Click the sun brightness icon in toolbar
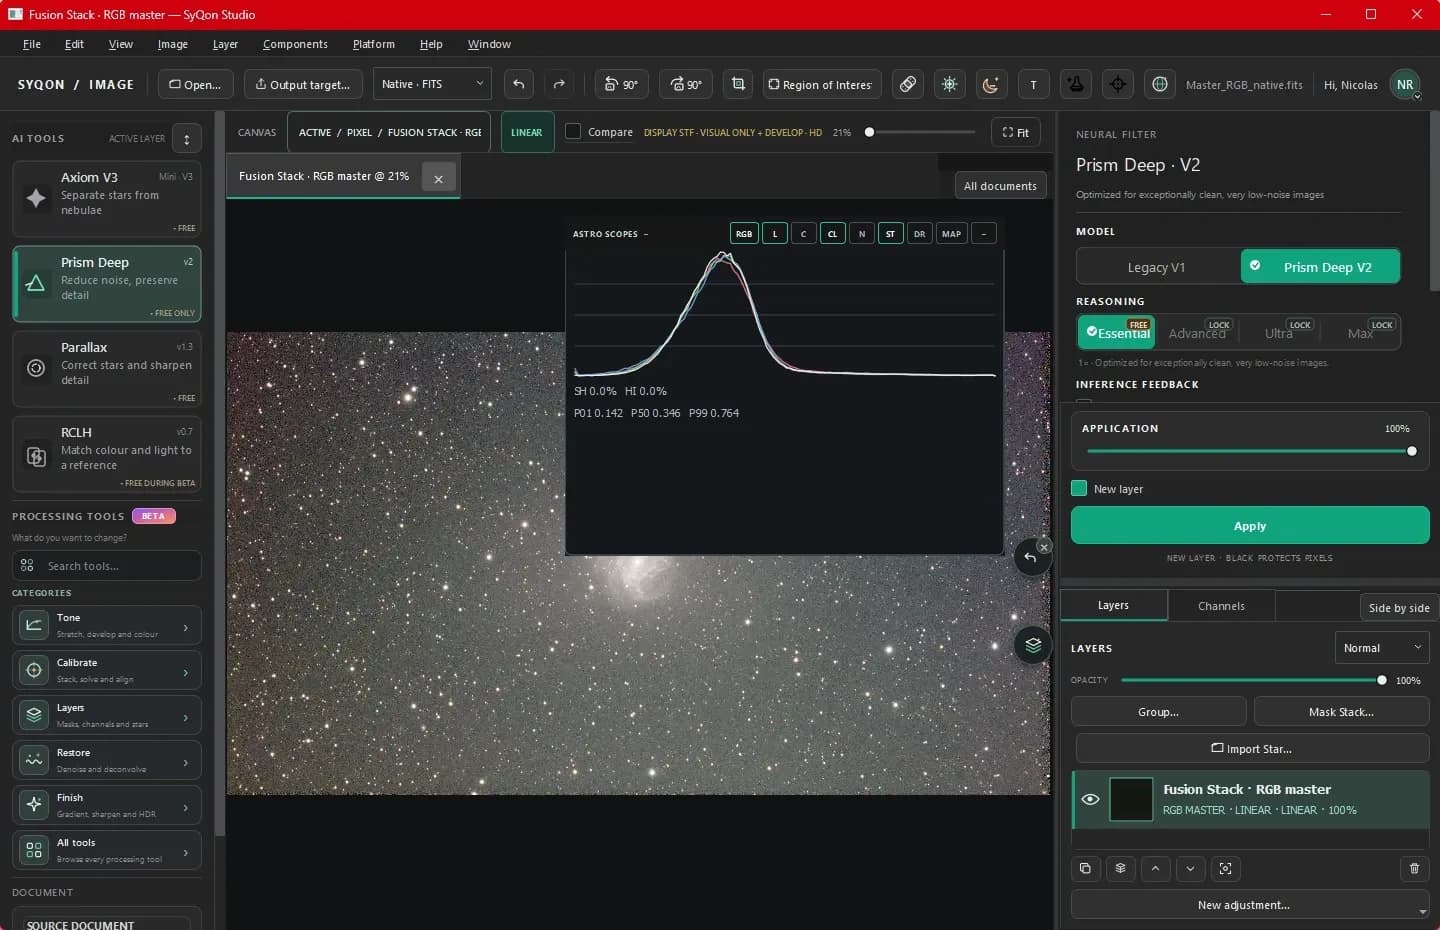Viewport: 1440px width, 930px height. pyautogui.click(x=950, y=84)
